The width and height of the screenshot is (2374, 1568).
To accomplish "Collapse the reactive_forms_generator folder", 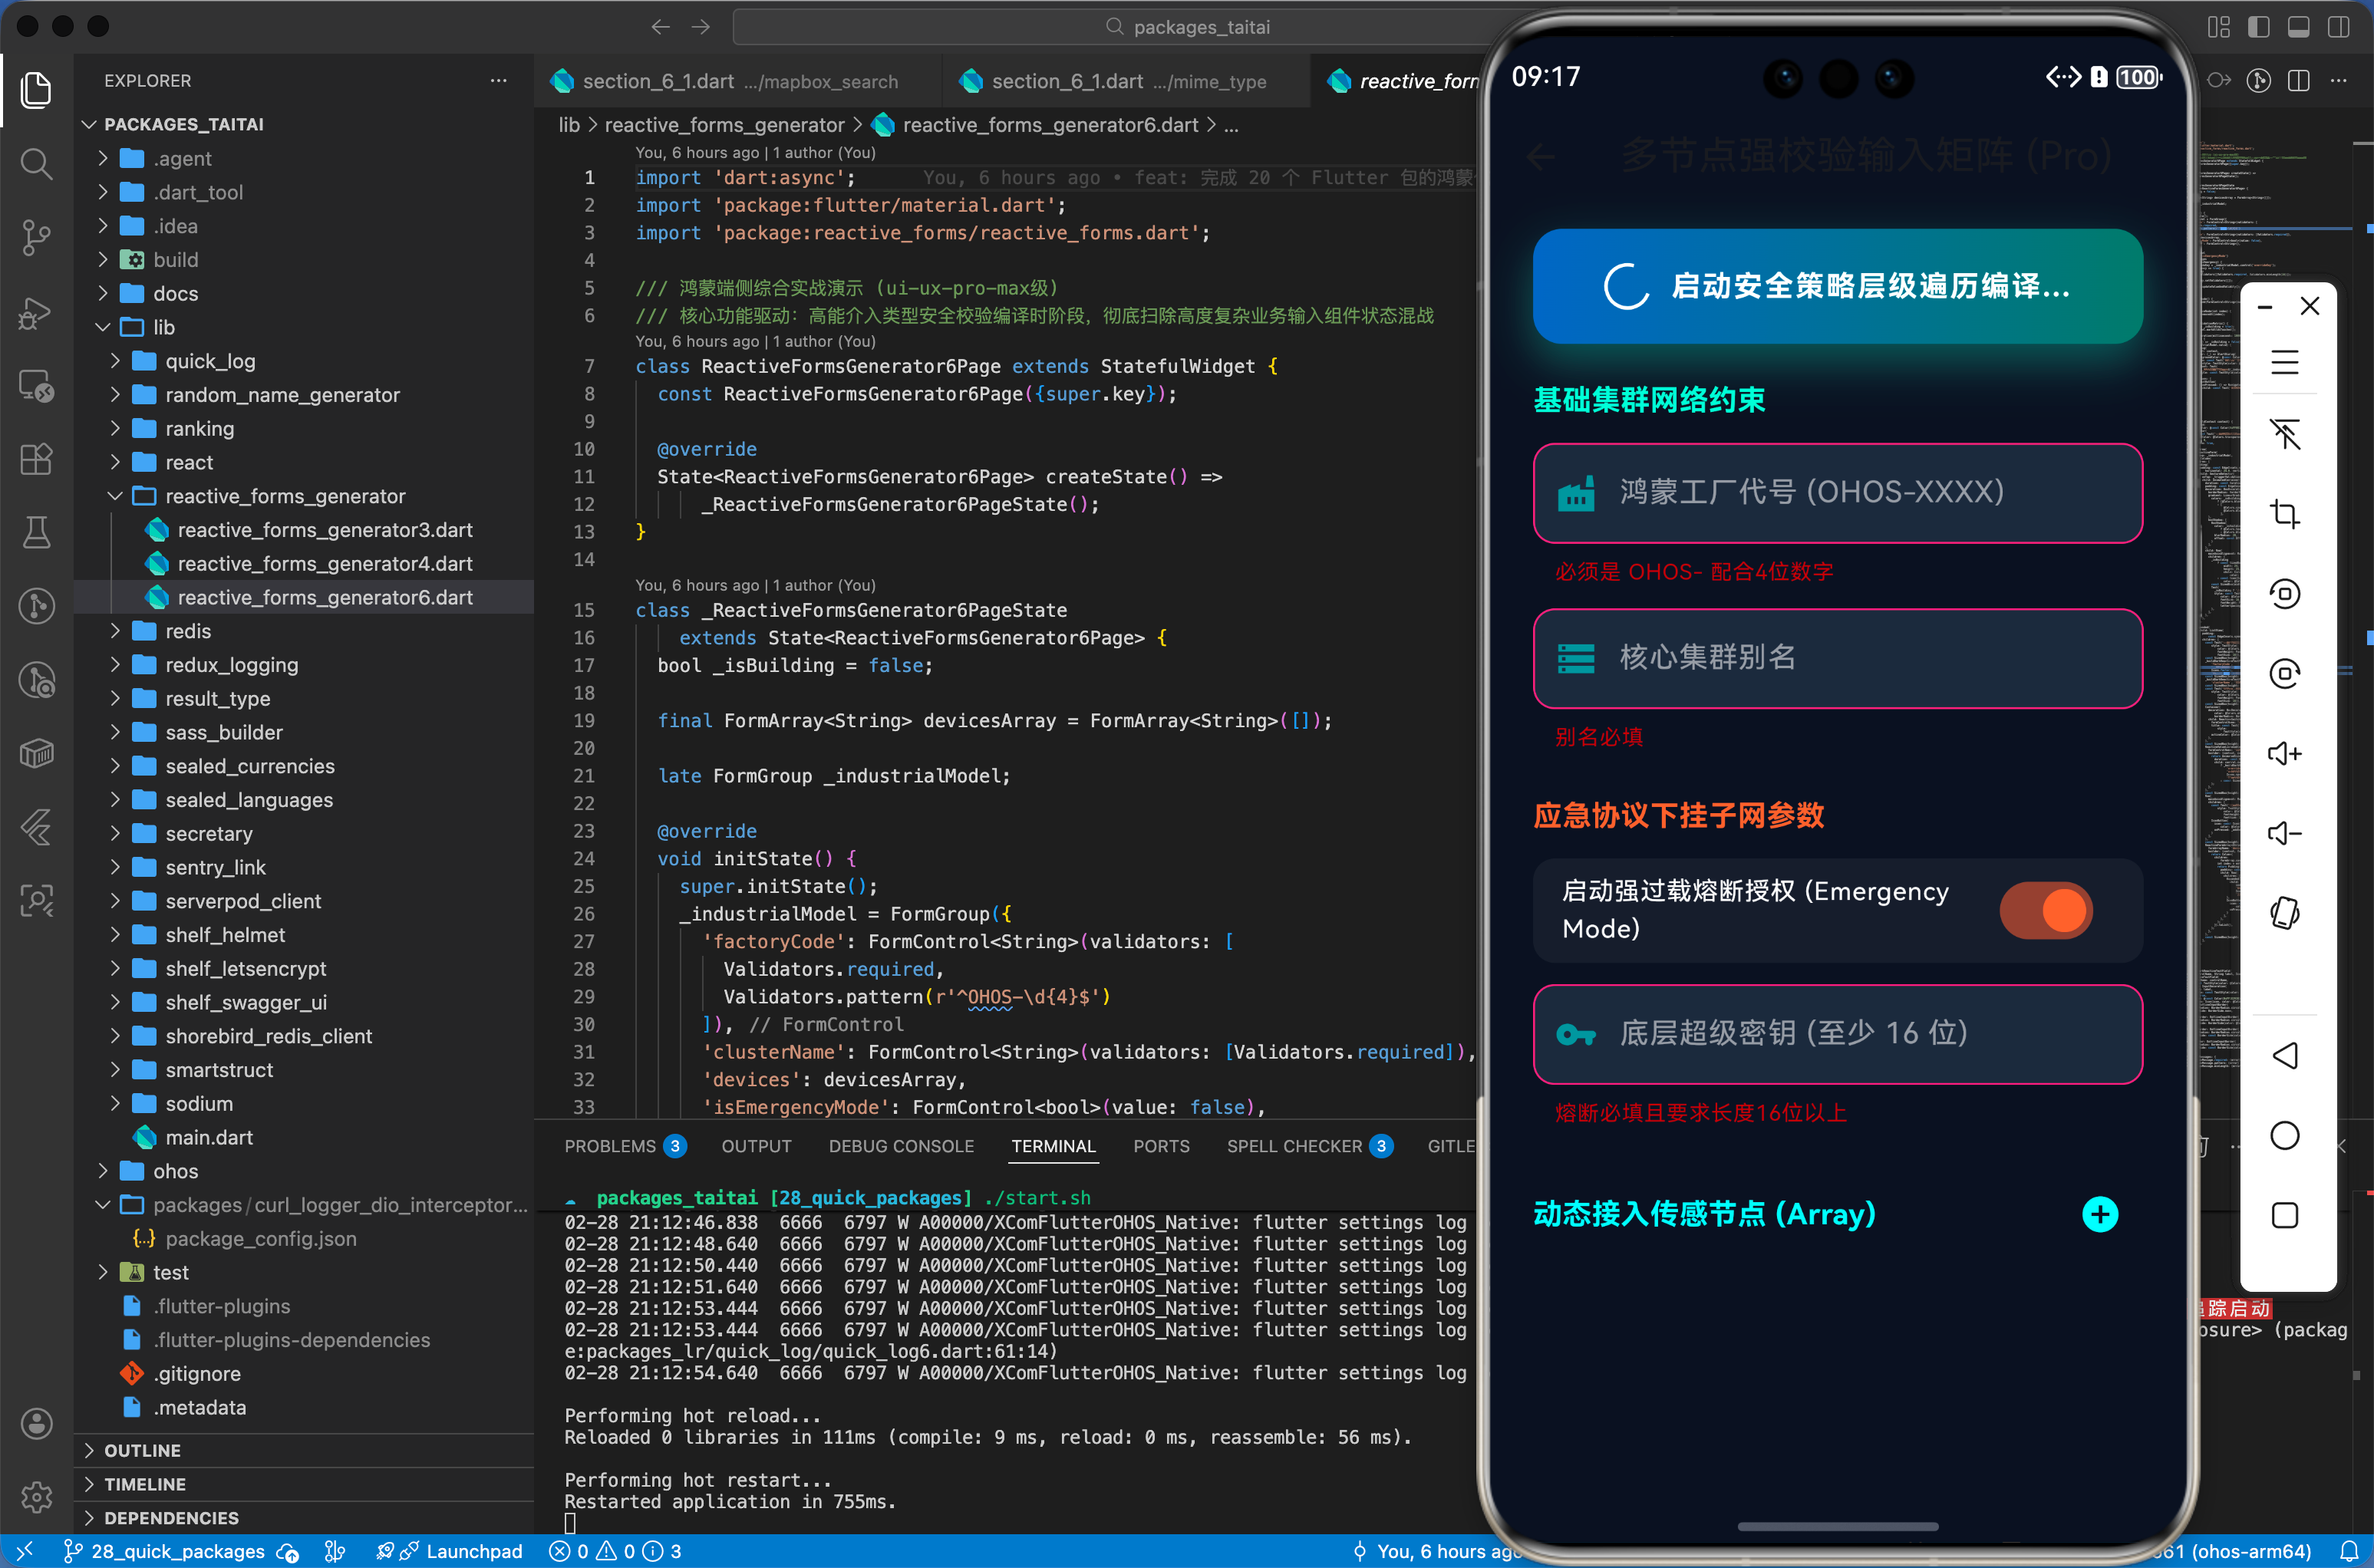I will 284,496.
